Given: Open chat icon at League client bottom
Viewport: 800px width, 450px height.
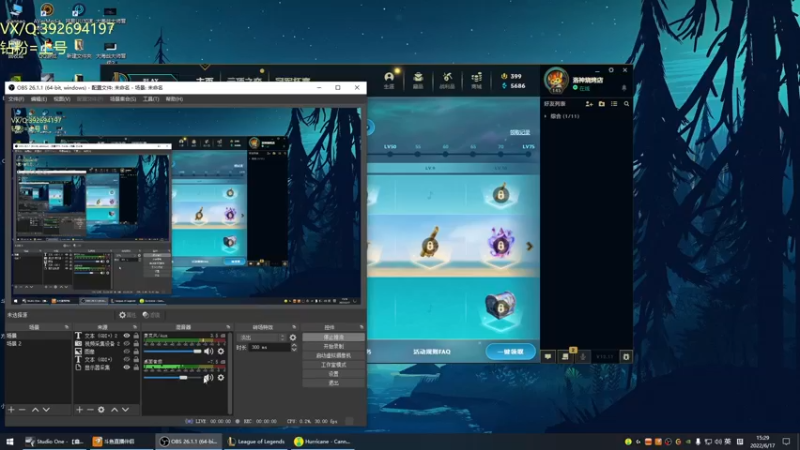Looking at the screenshot, I should (548, 357).
